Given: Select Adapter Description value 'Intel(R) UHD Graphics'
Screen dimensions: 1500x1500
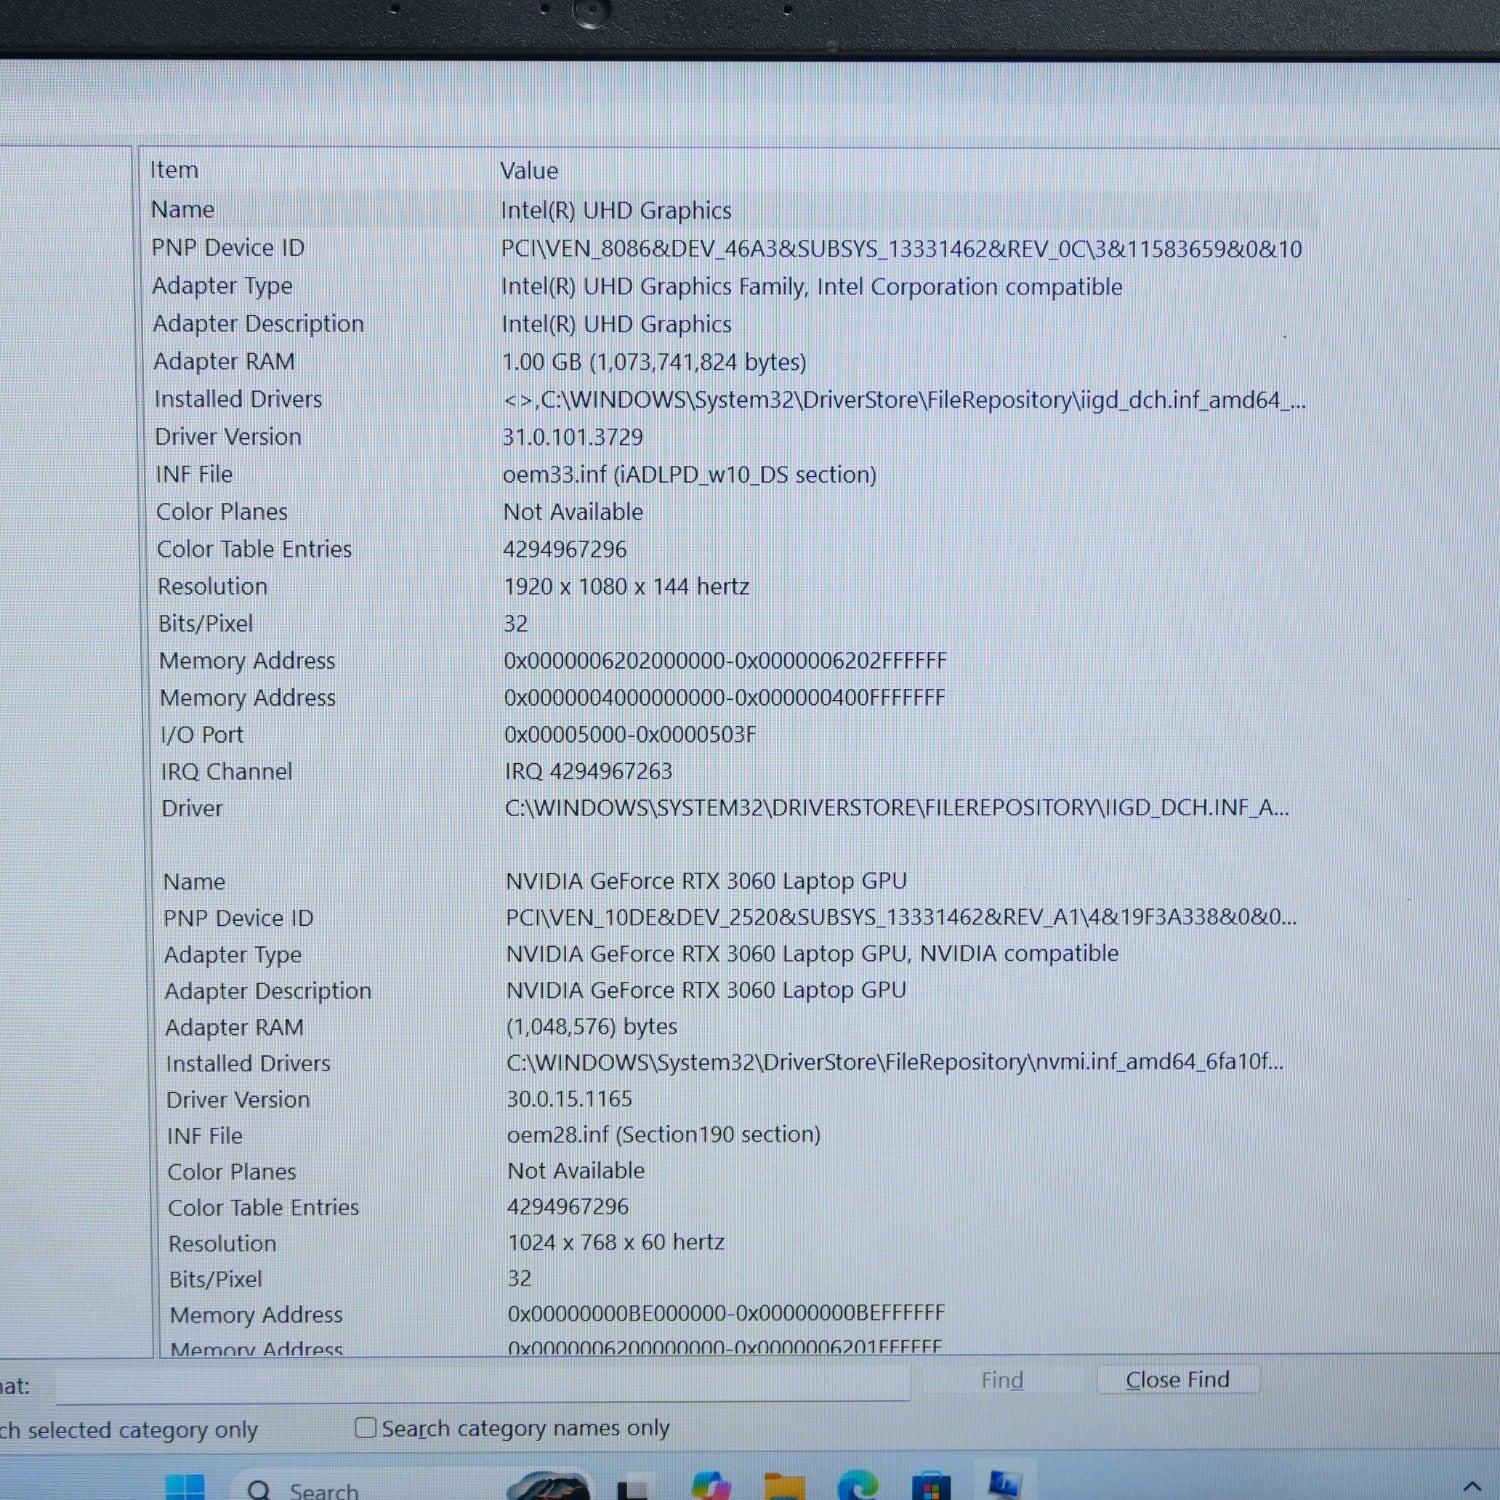Looking at the screenshot, I should [617, 325].
